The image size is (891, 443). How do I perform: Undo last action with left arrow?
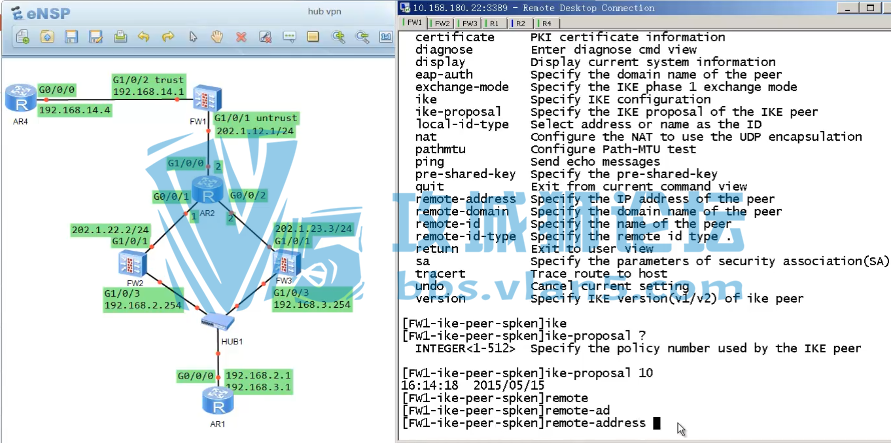(x=144, y=37)
